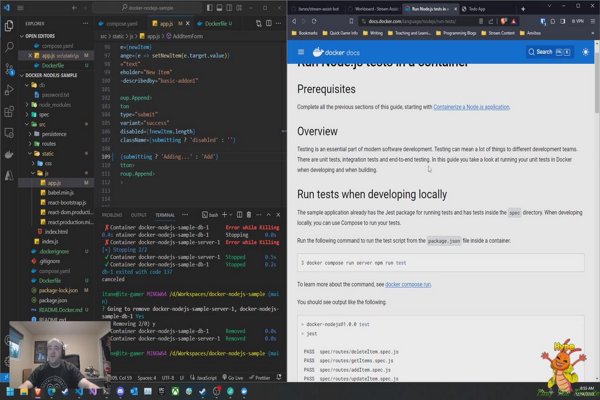The image size is (600, 400).
Task: Open the Stream Content bookmark folder
Action: tap(498, 33)
